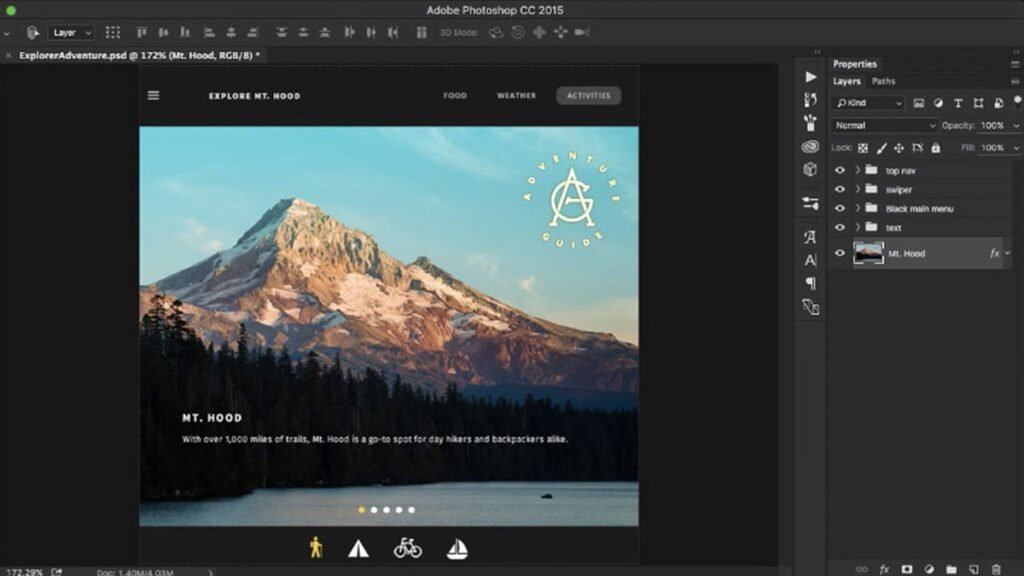1024x576 pixels.
Task: Expand the text layer group
Action: [x=858, y=228]
